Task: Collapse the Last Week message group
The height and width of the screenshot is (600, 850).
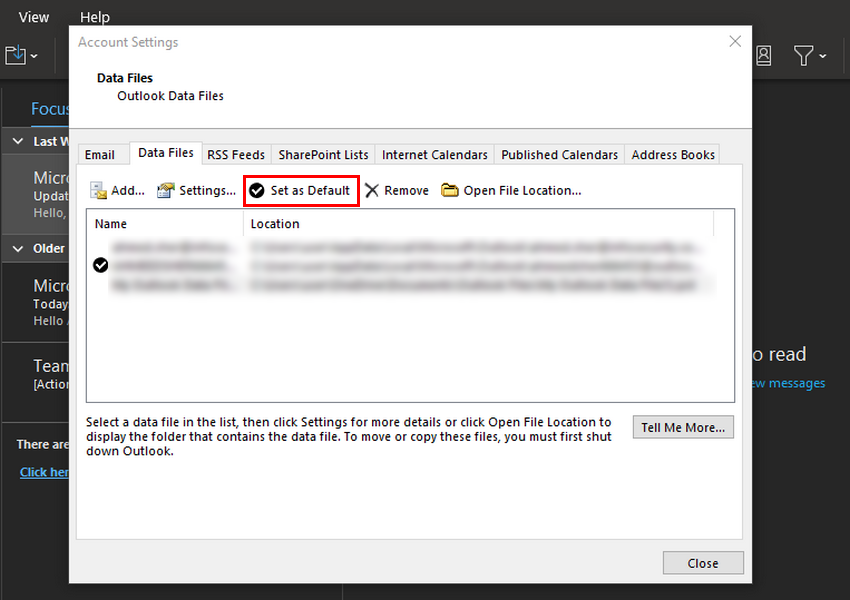Action: (x=16, y=141)
